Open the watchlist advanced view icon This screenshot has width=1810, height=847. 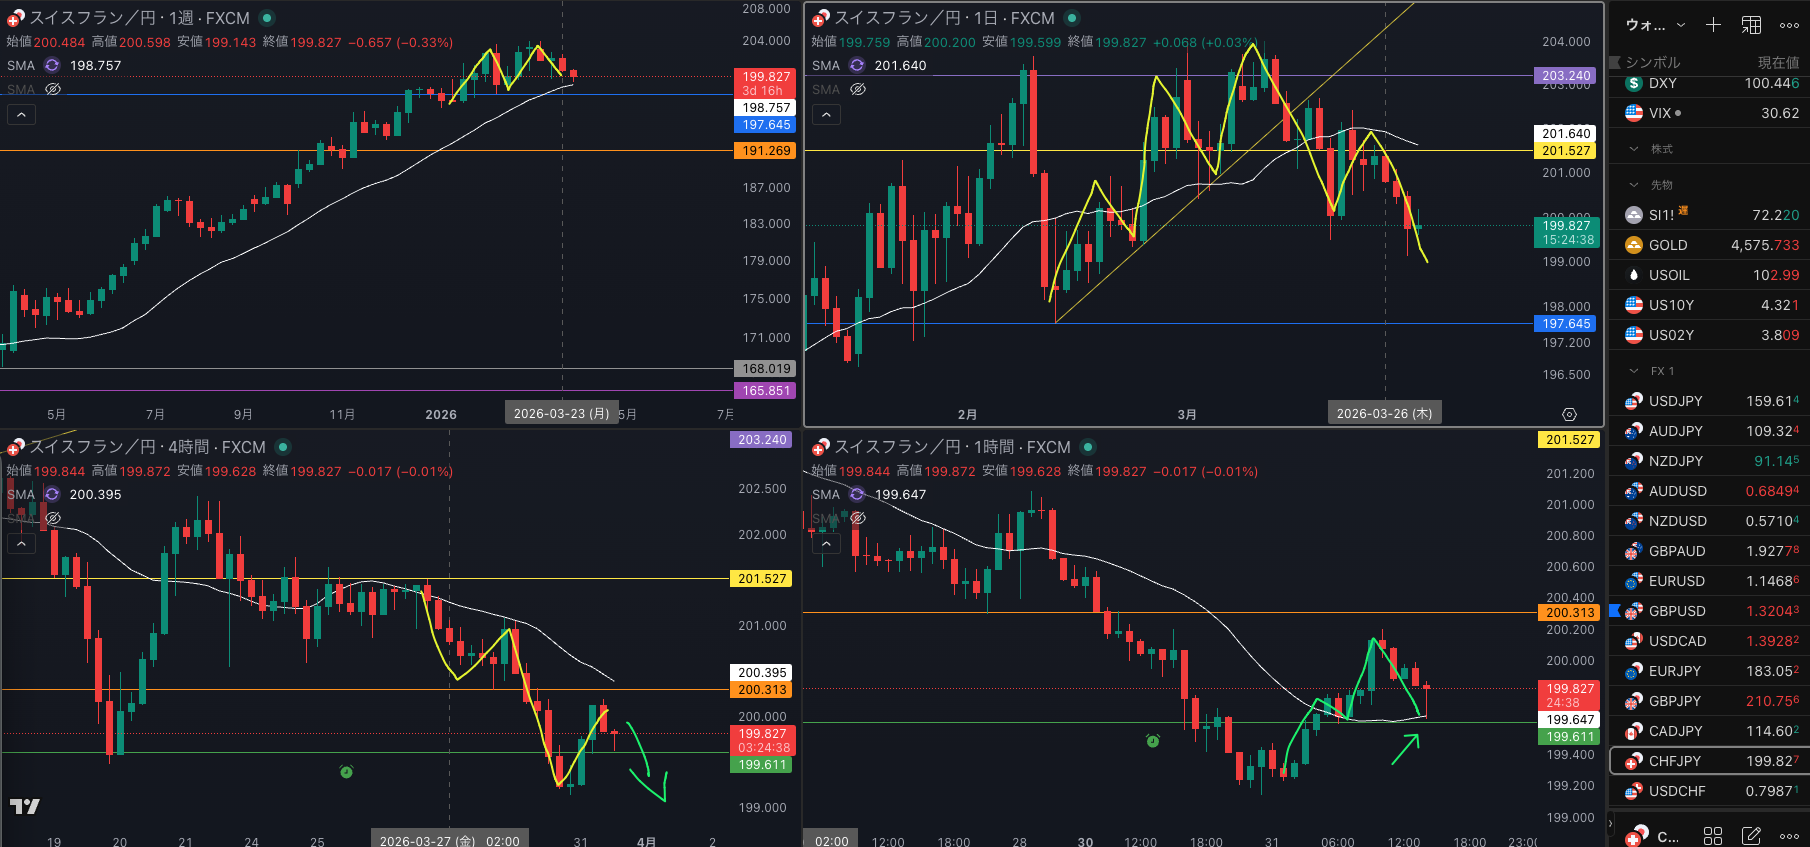[1751, 25]
